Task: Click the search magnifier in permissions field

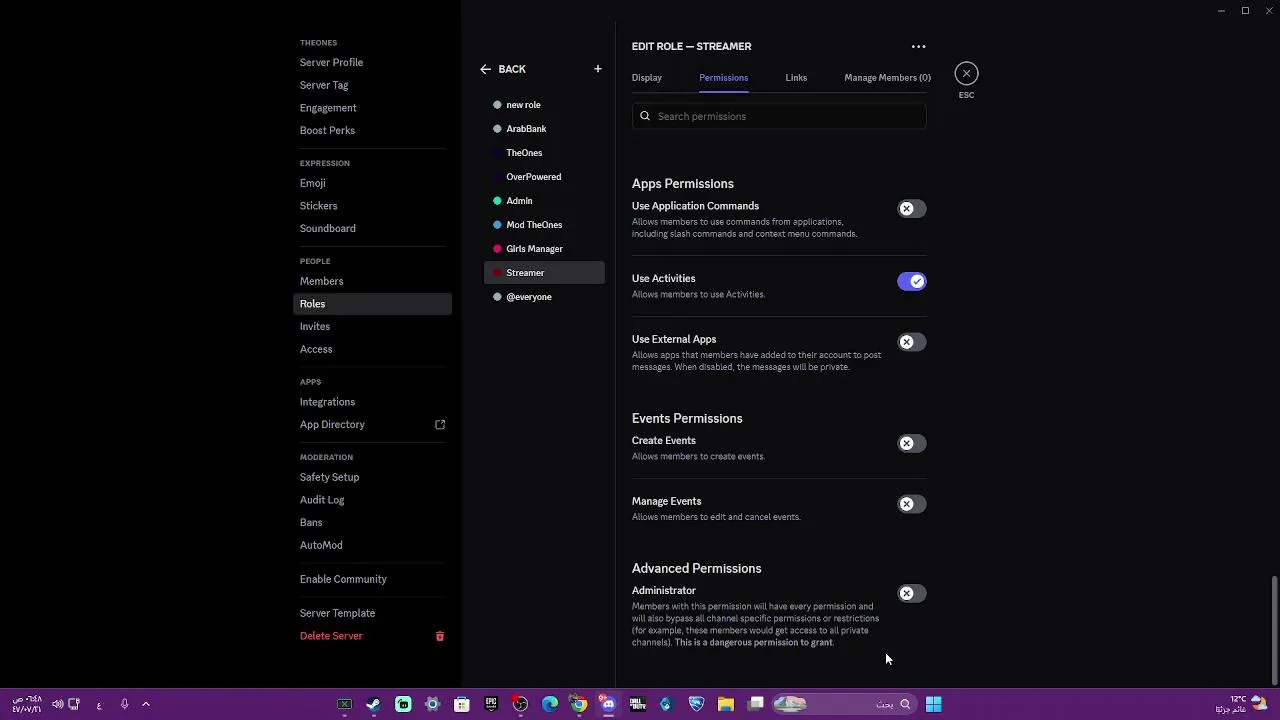Action: tap(645, 116)
